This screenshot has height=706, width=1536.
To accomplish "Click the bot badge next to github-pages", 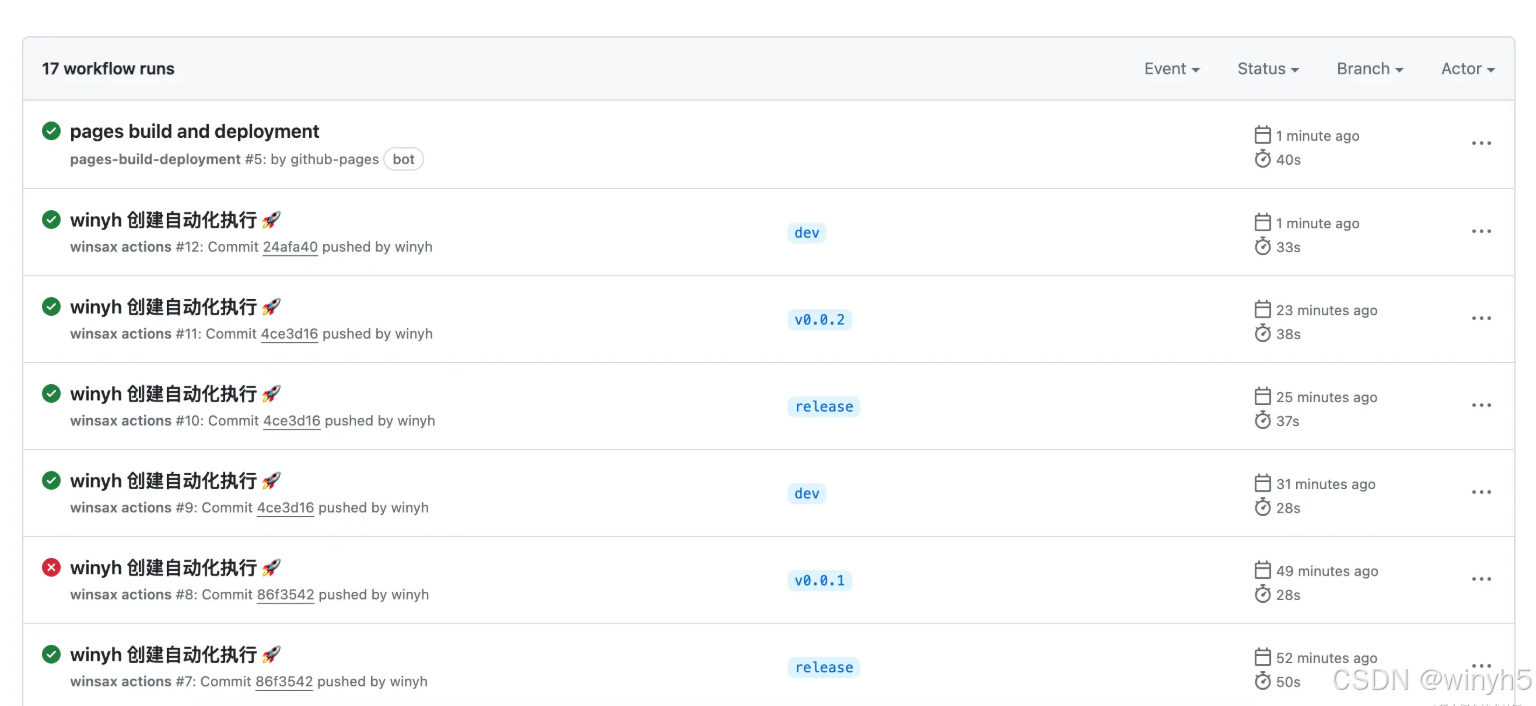I will [x=404, y=159].
